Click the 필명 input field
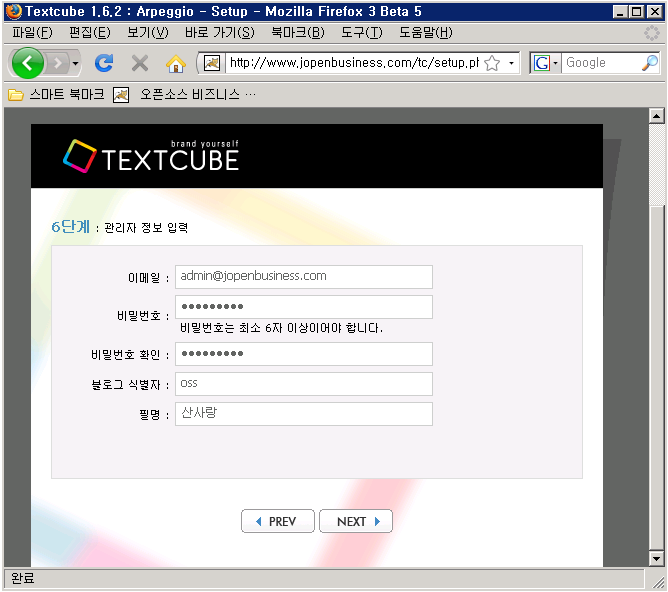This screenshot has width=668, height=592. tap(304, 414)
